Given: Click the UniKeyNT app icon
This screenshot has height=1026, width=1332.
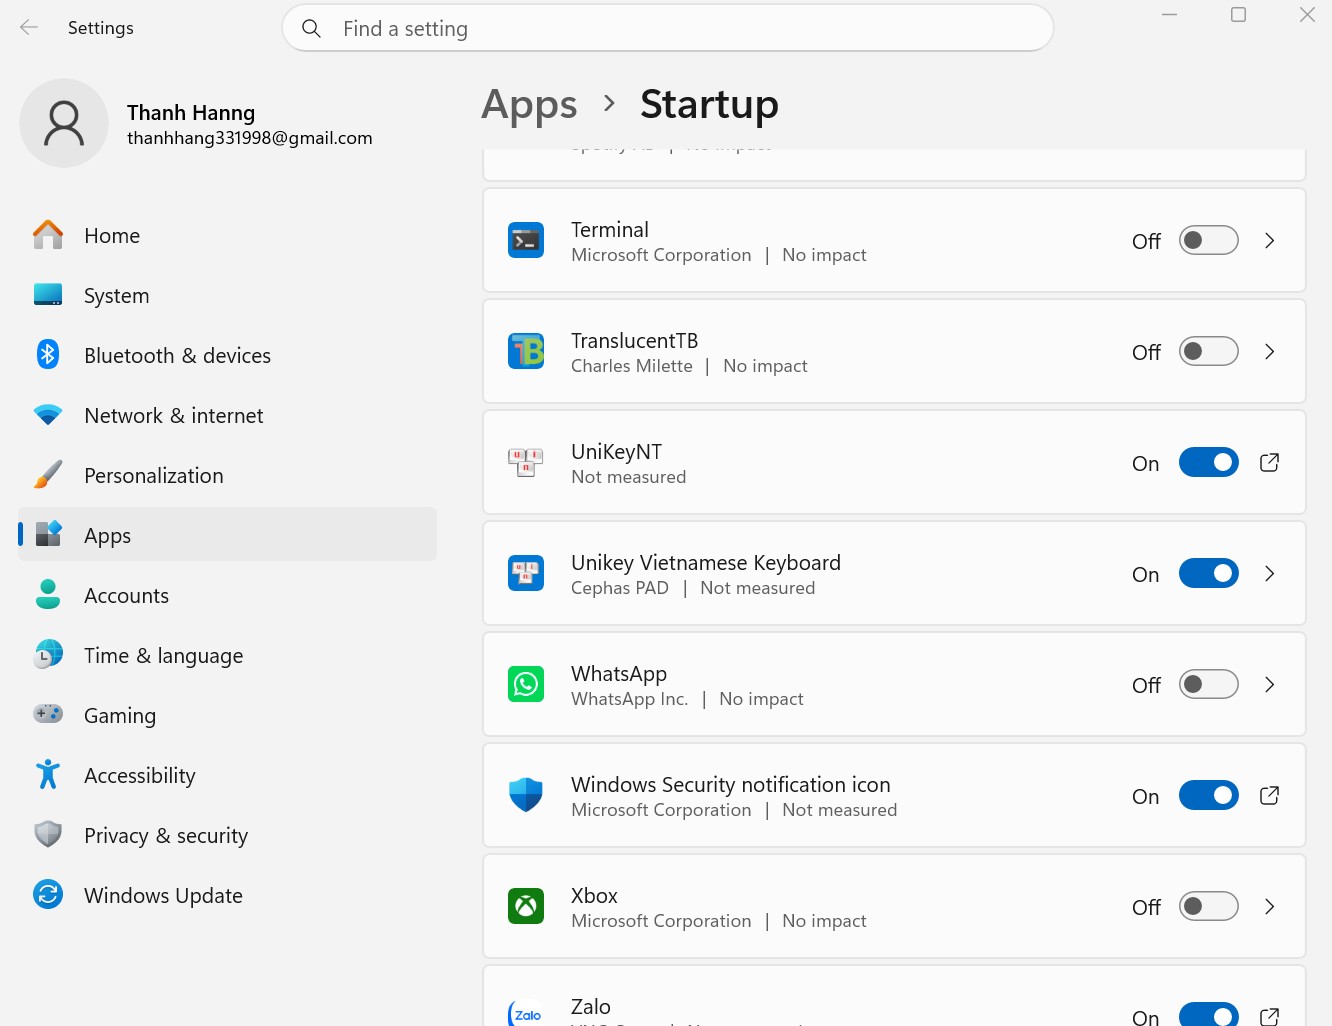Looking at the screenshot, I should click(x=526, y=462).
